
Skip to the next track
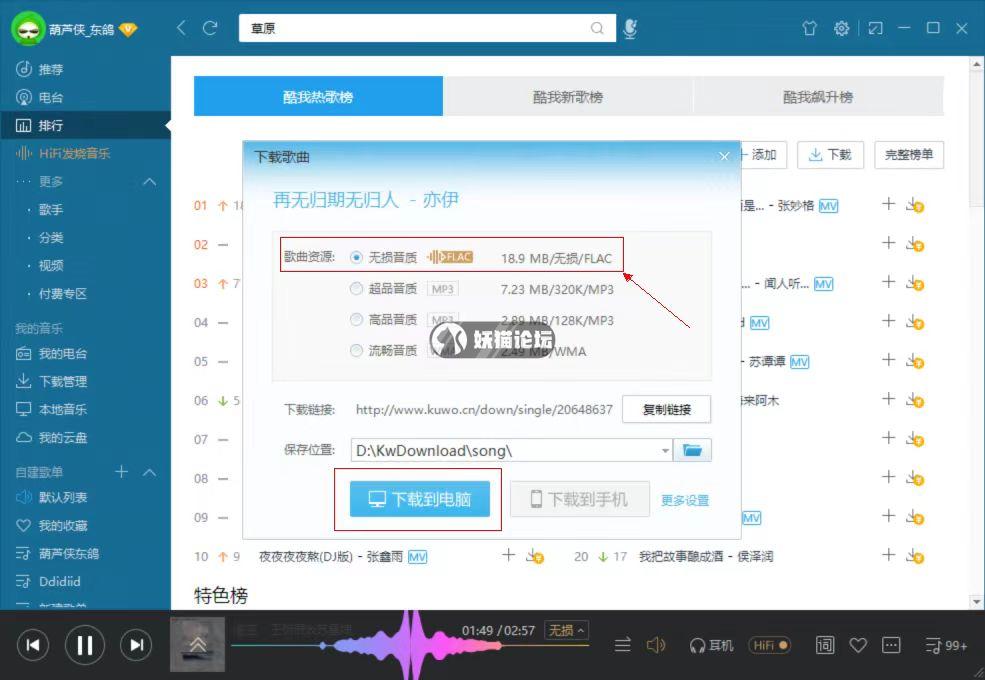point(136,645)
